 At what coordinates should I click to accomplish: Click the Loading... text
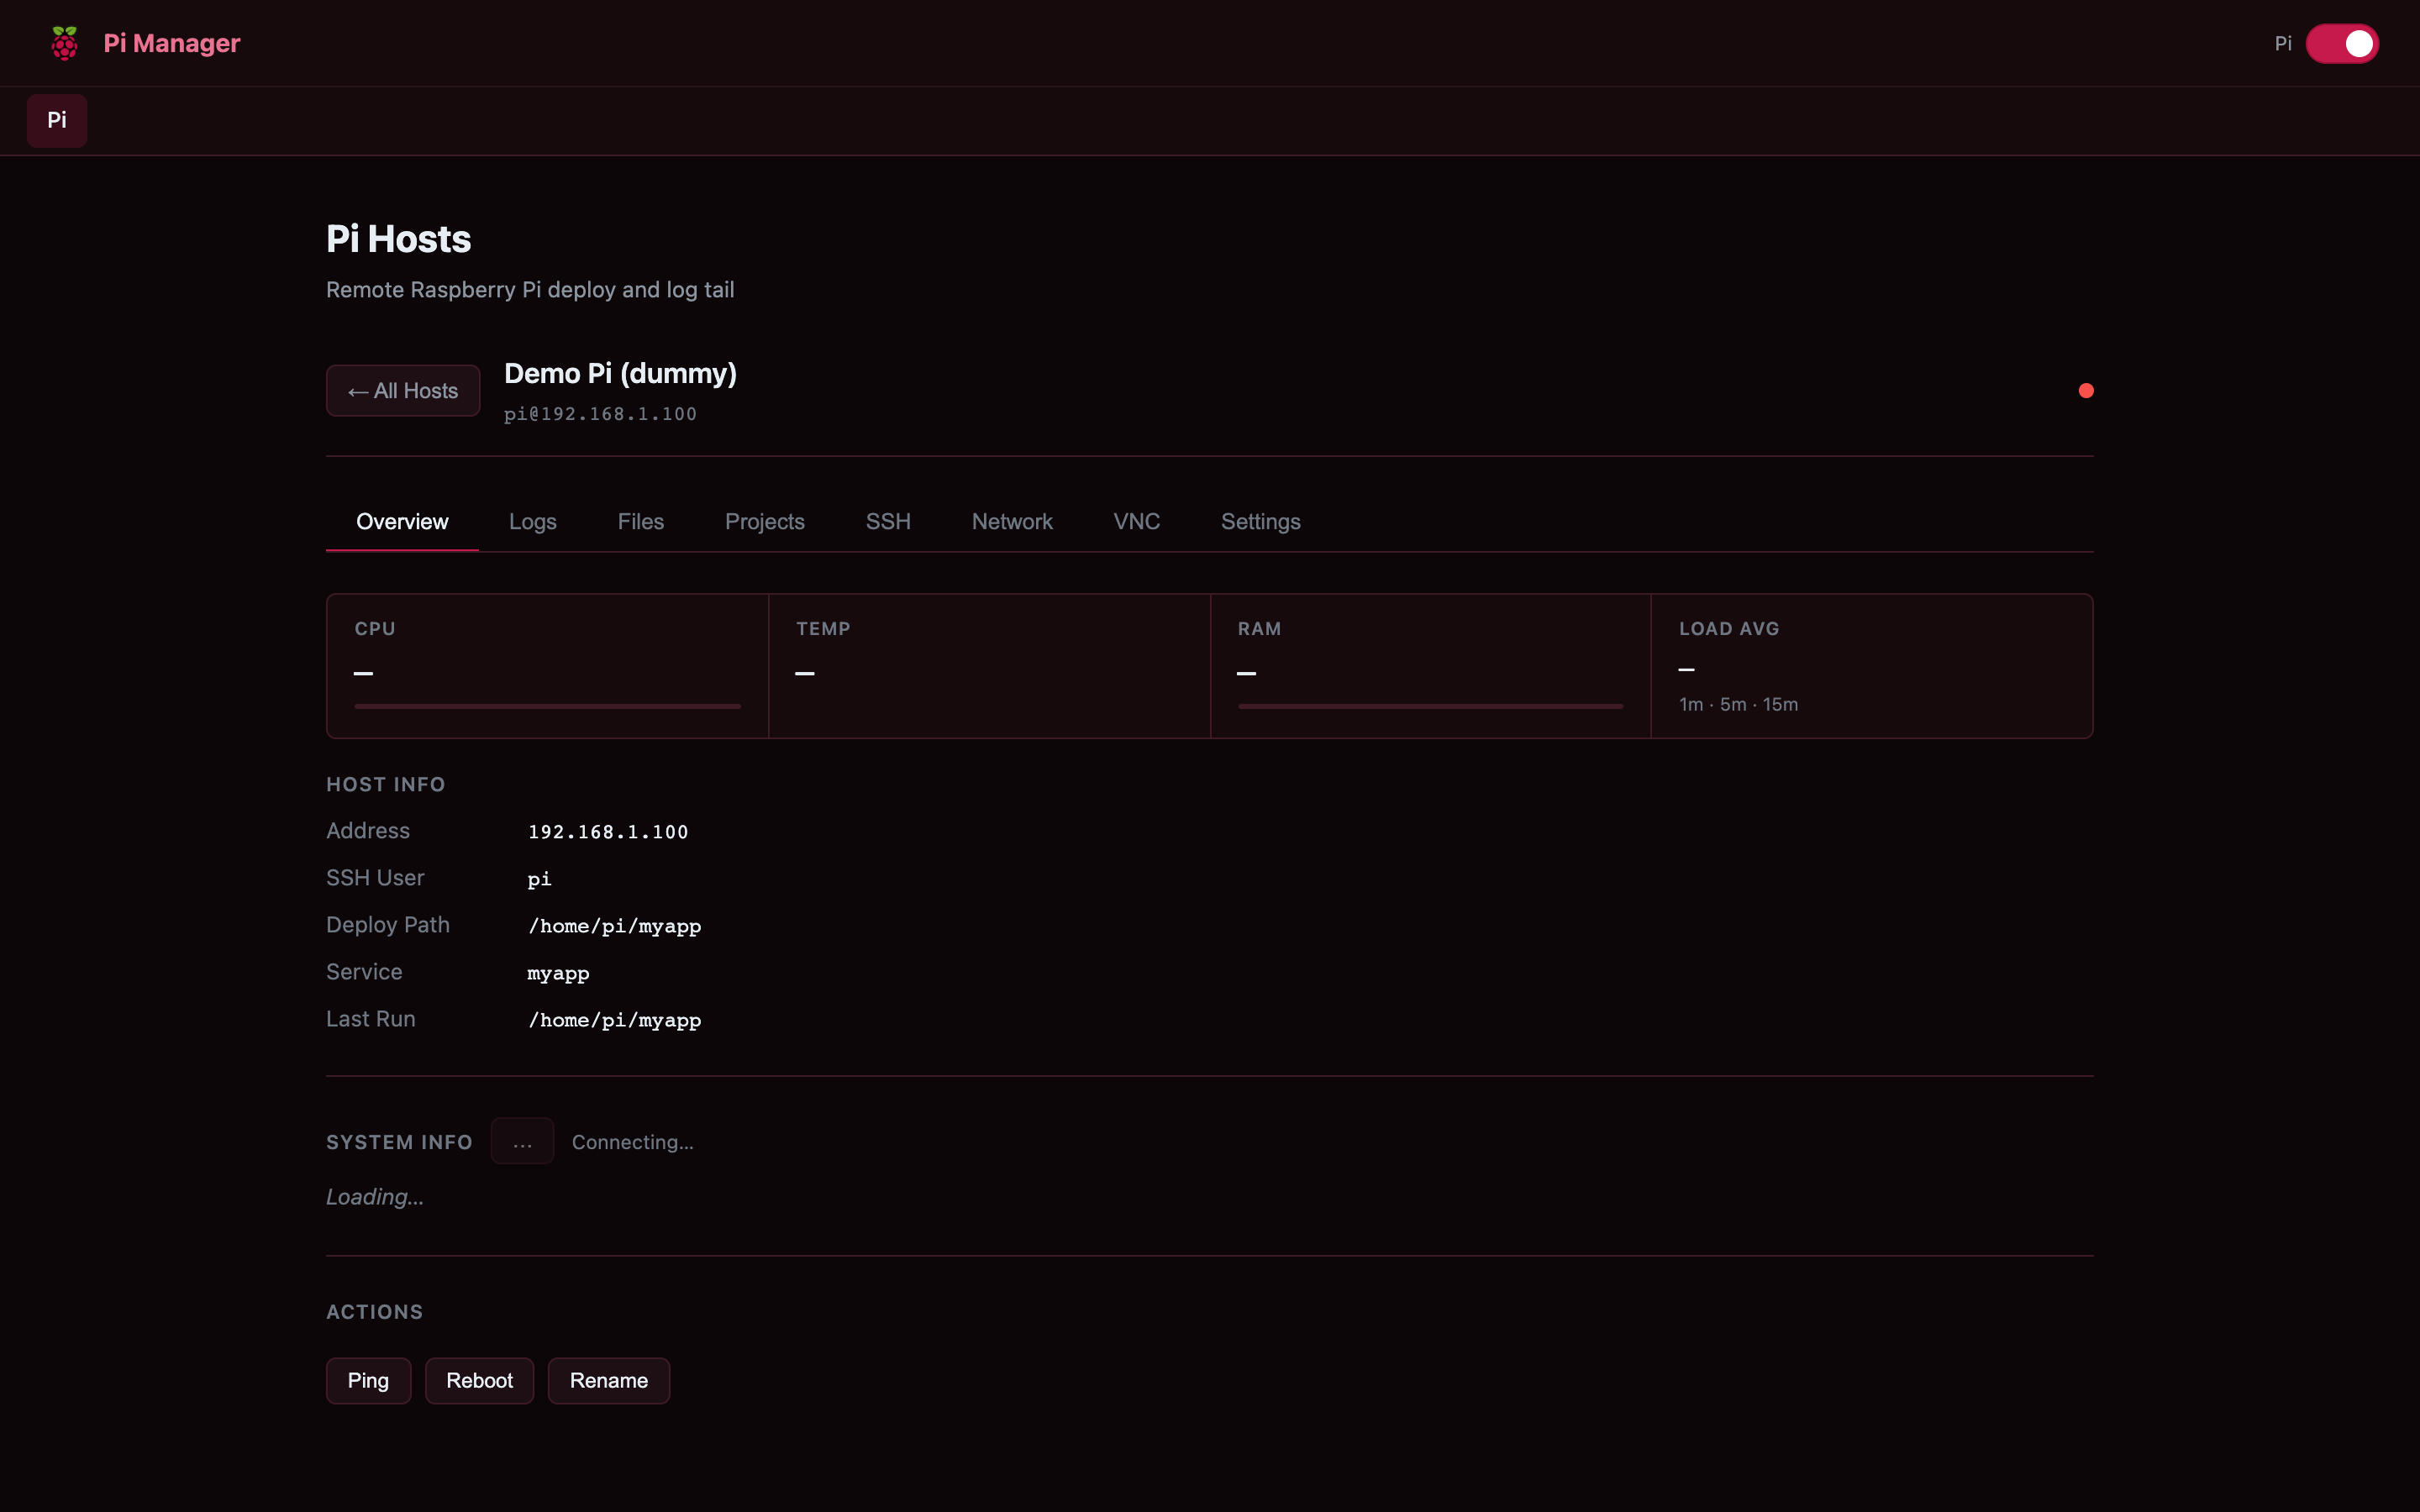pos(375,1197)
